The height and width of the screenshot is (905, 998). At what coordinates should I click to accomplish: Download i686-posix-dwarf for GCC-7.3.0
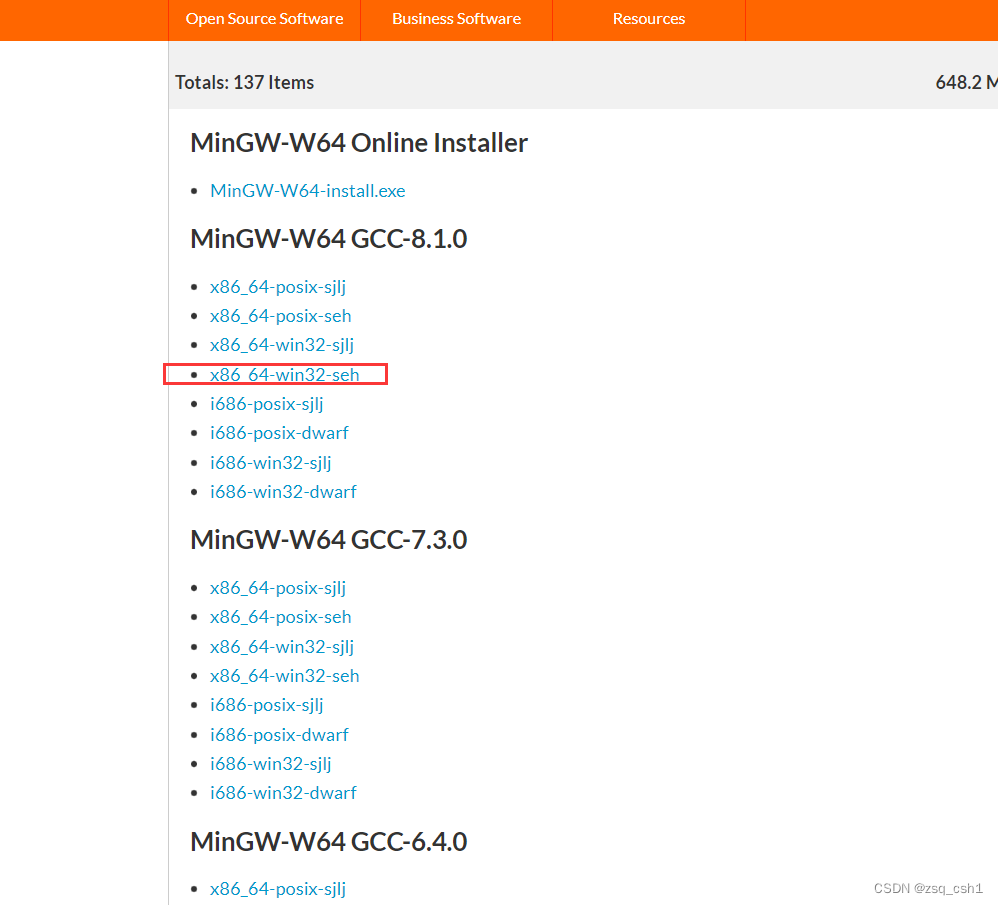[x=279, y=734]
